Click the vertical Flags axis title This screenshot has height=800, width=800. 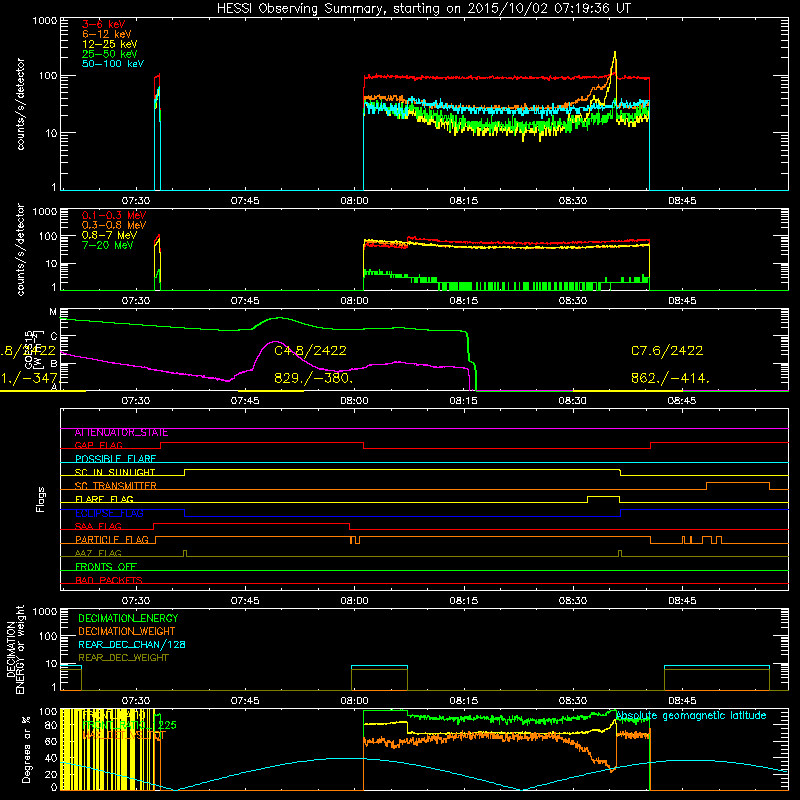pos(41,499)
